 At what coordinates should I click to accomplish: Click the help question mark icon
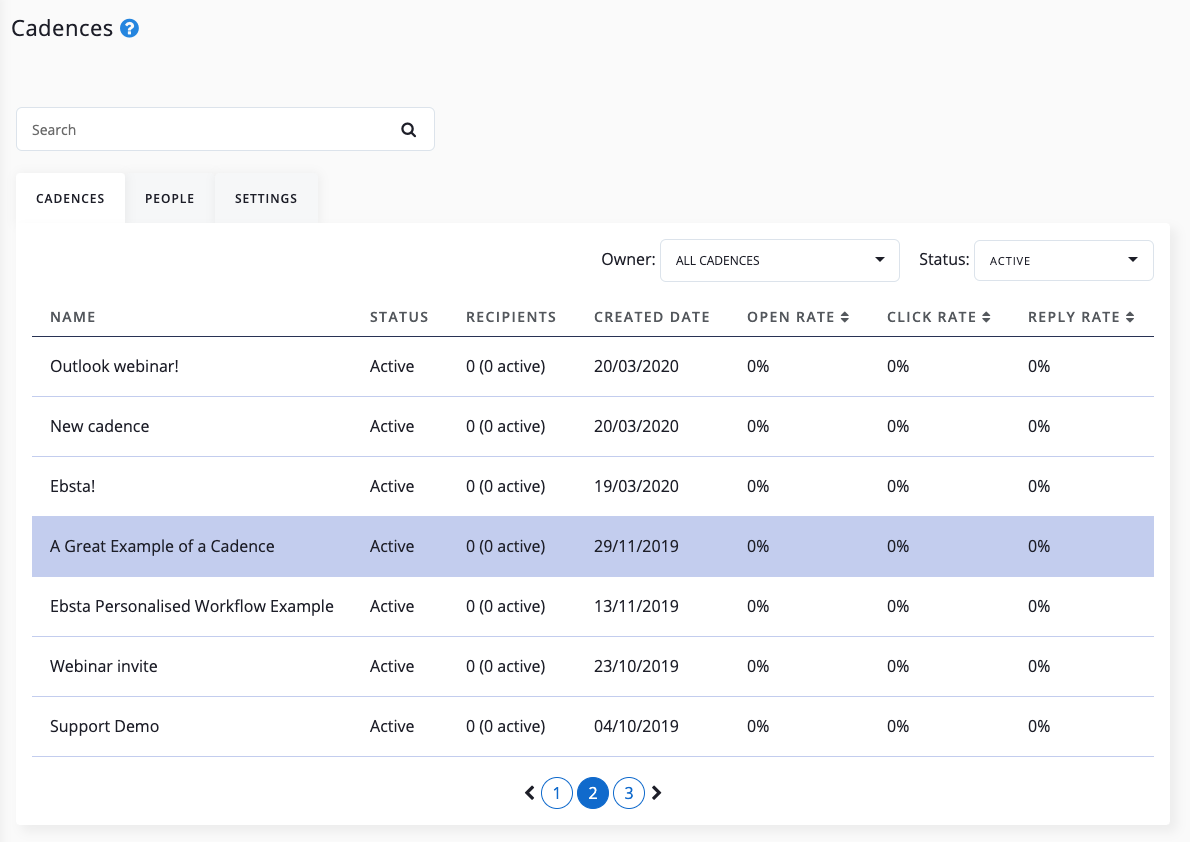pyautogui.click(x=129, y=29)
